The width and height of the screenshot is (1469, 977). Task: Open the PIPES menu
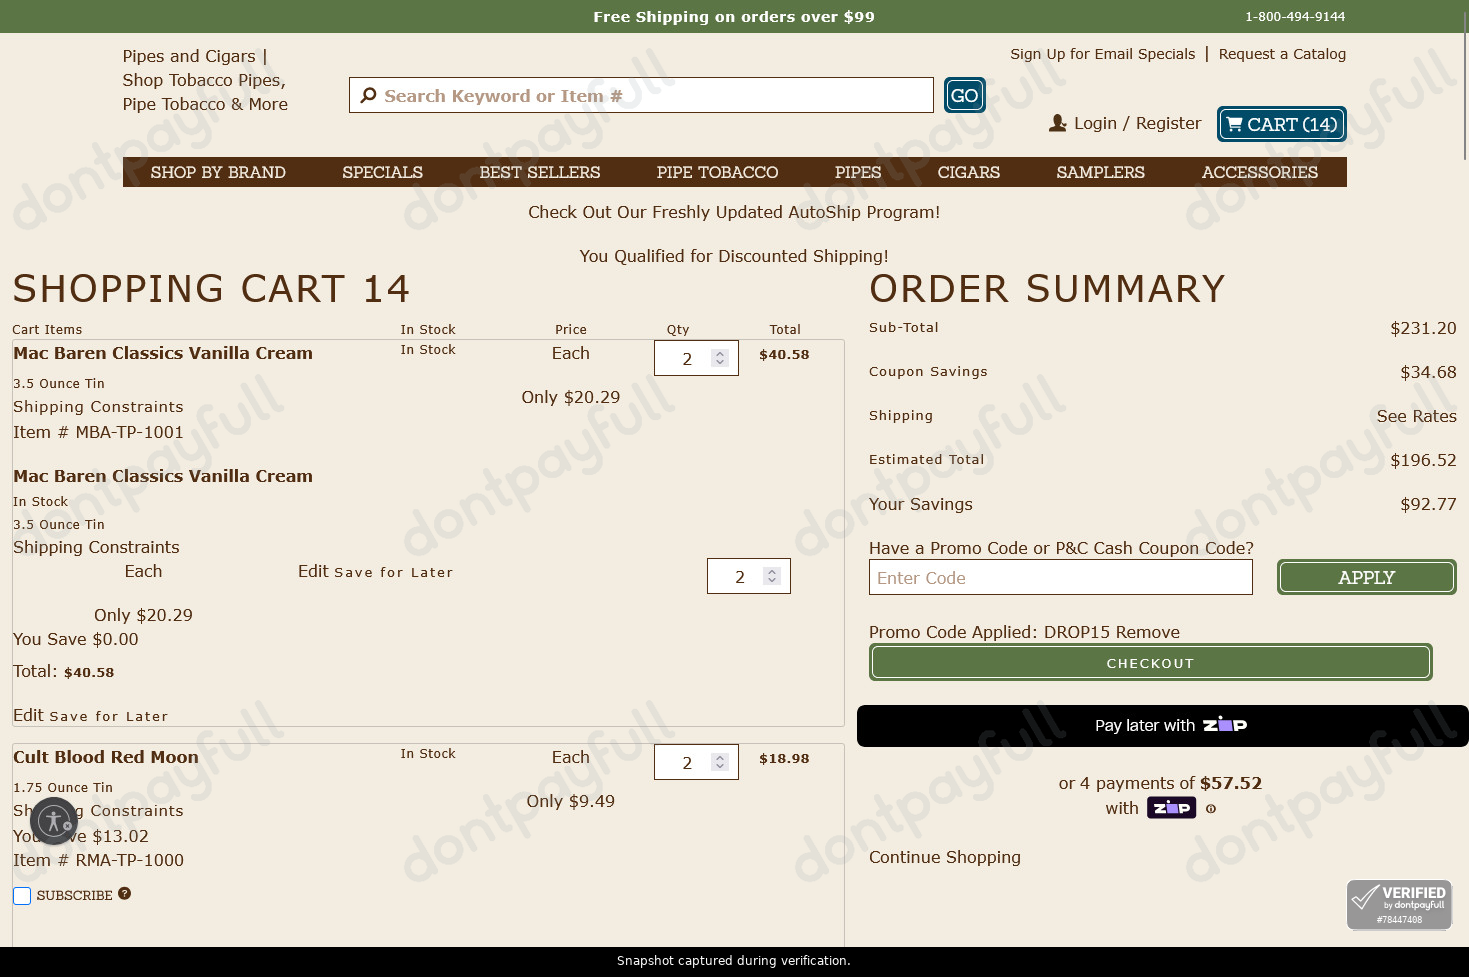click(858, 172)
